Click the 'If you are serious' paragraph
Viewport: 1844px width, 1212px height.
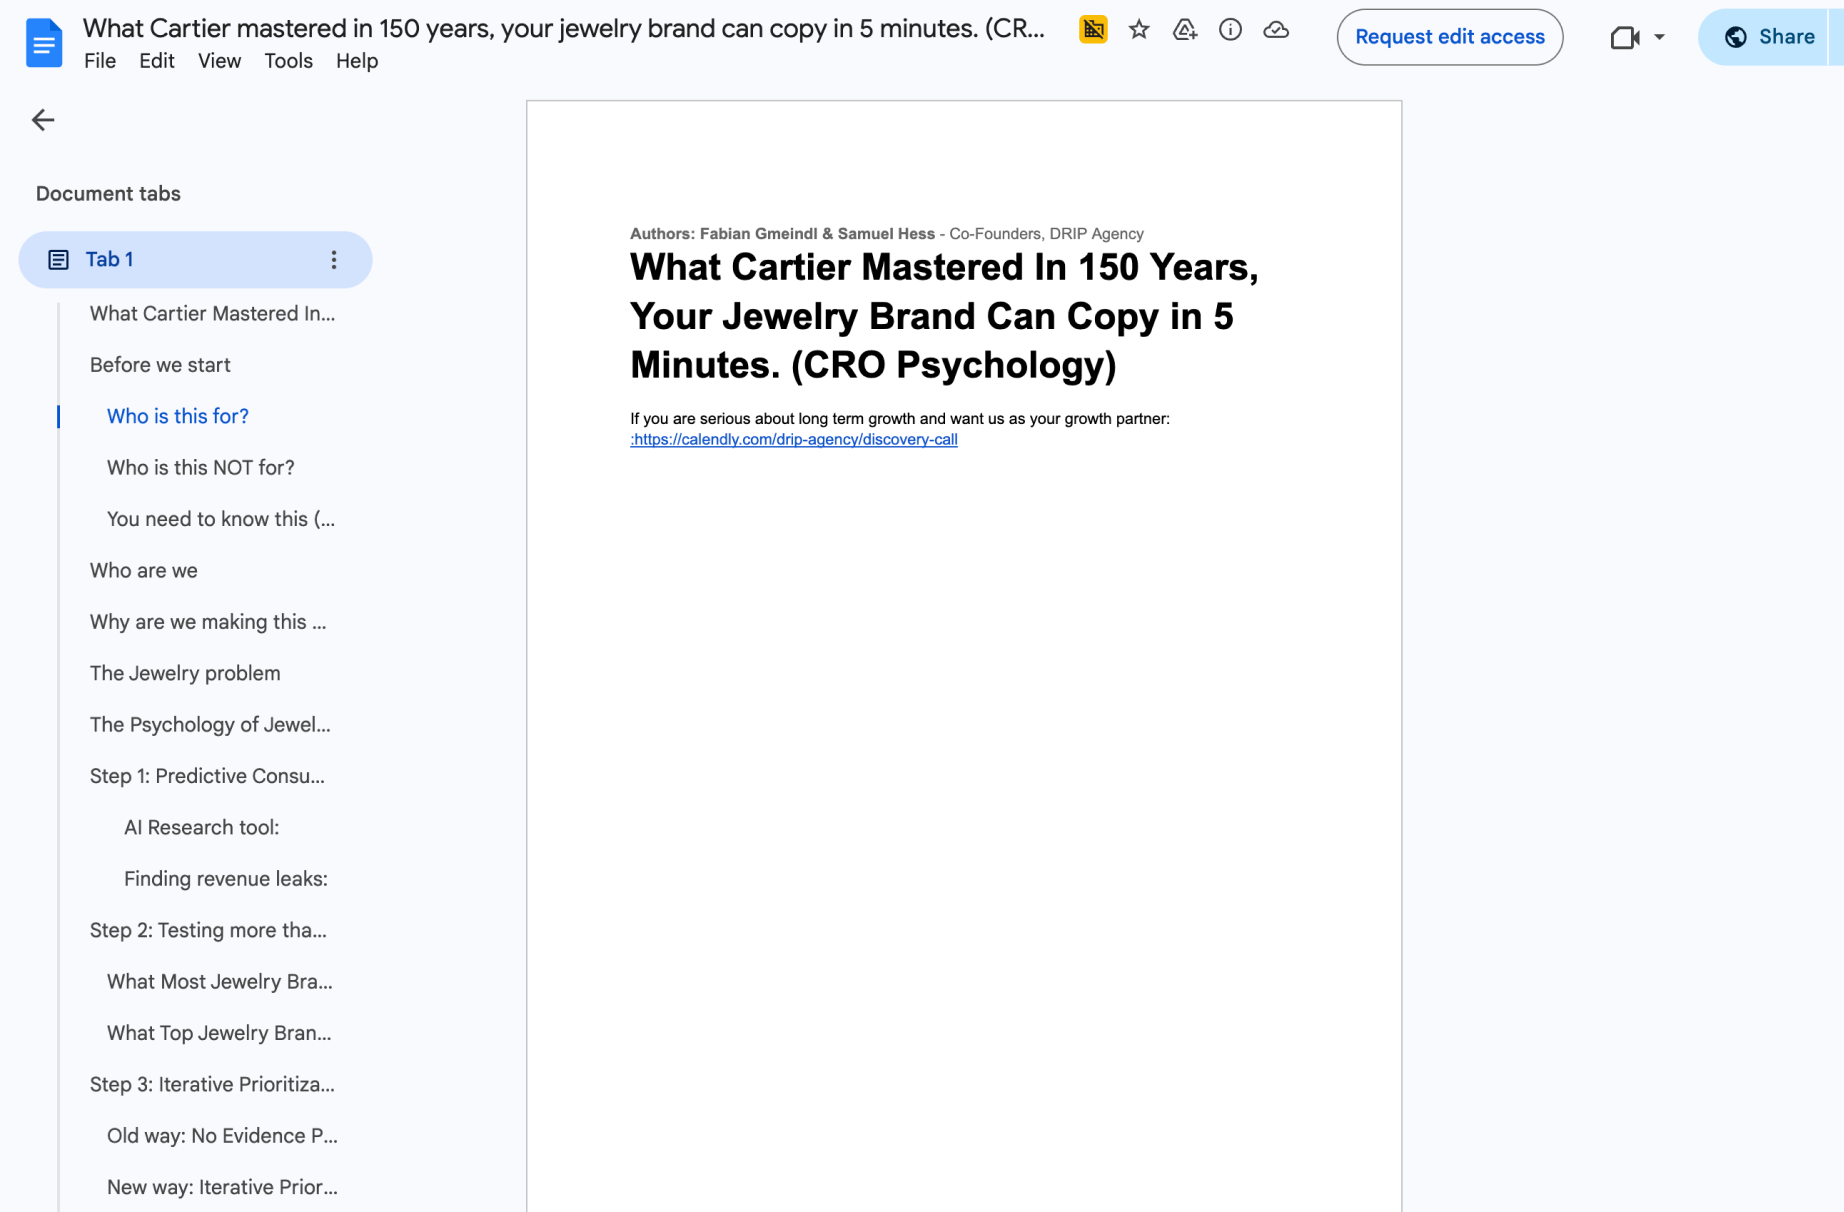click(x=900, y=419)
